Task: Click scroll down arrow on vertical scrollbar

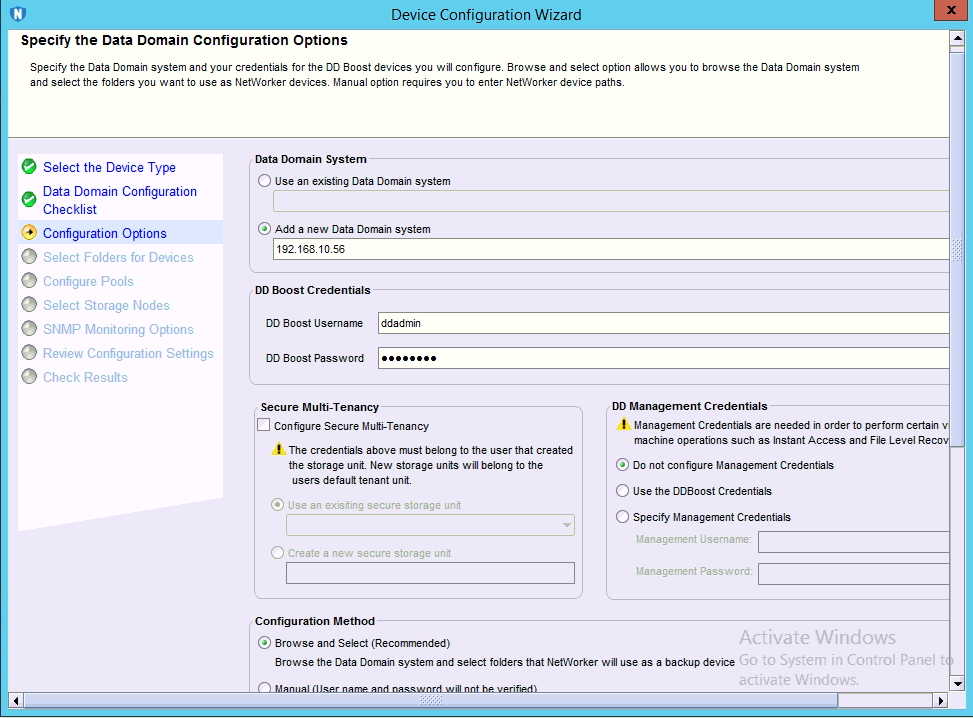Action: (957, 683)
